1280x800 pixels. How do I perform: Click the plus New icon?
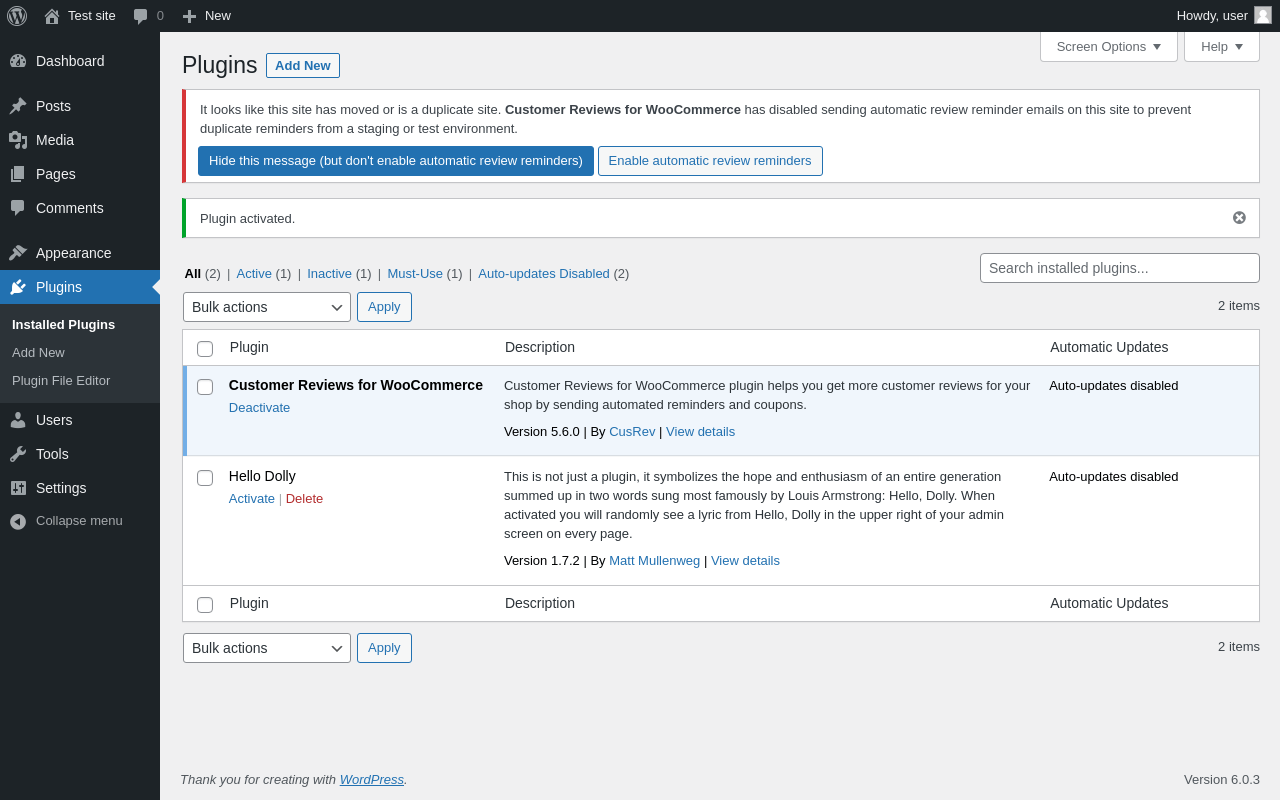(x=189, y=16)
